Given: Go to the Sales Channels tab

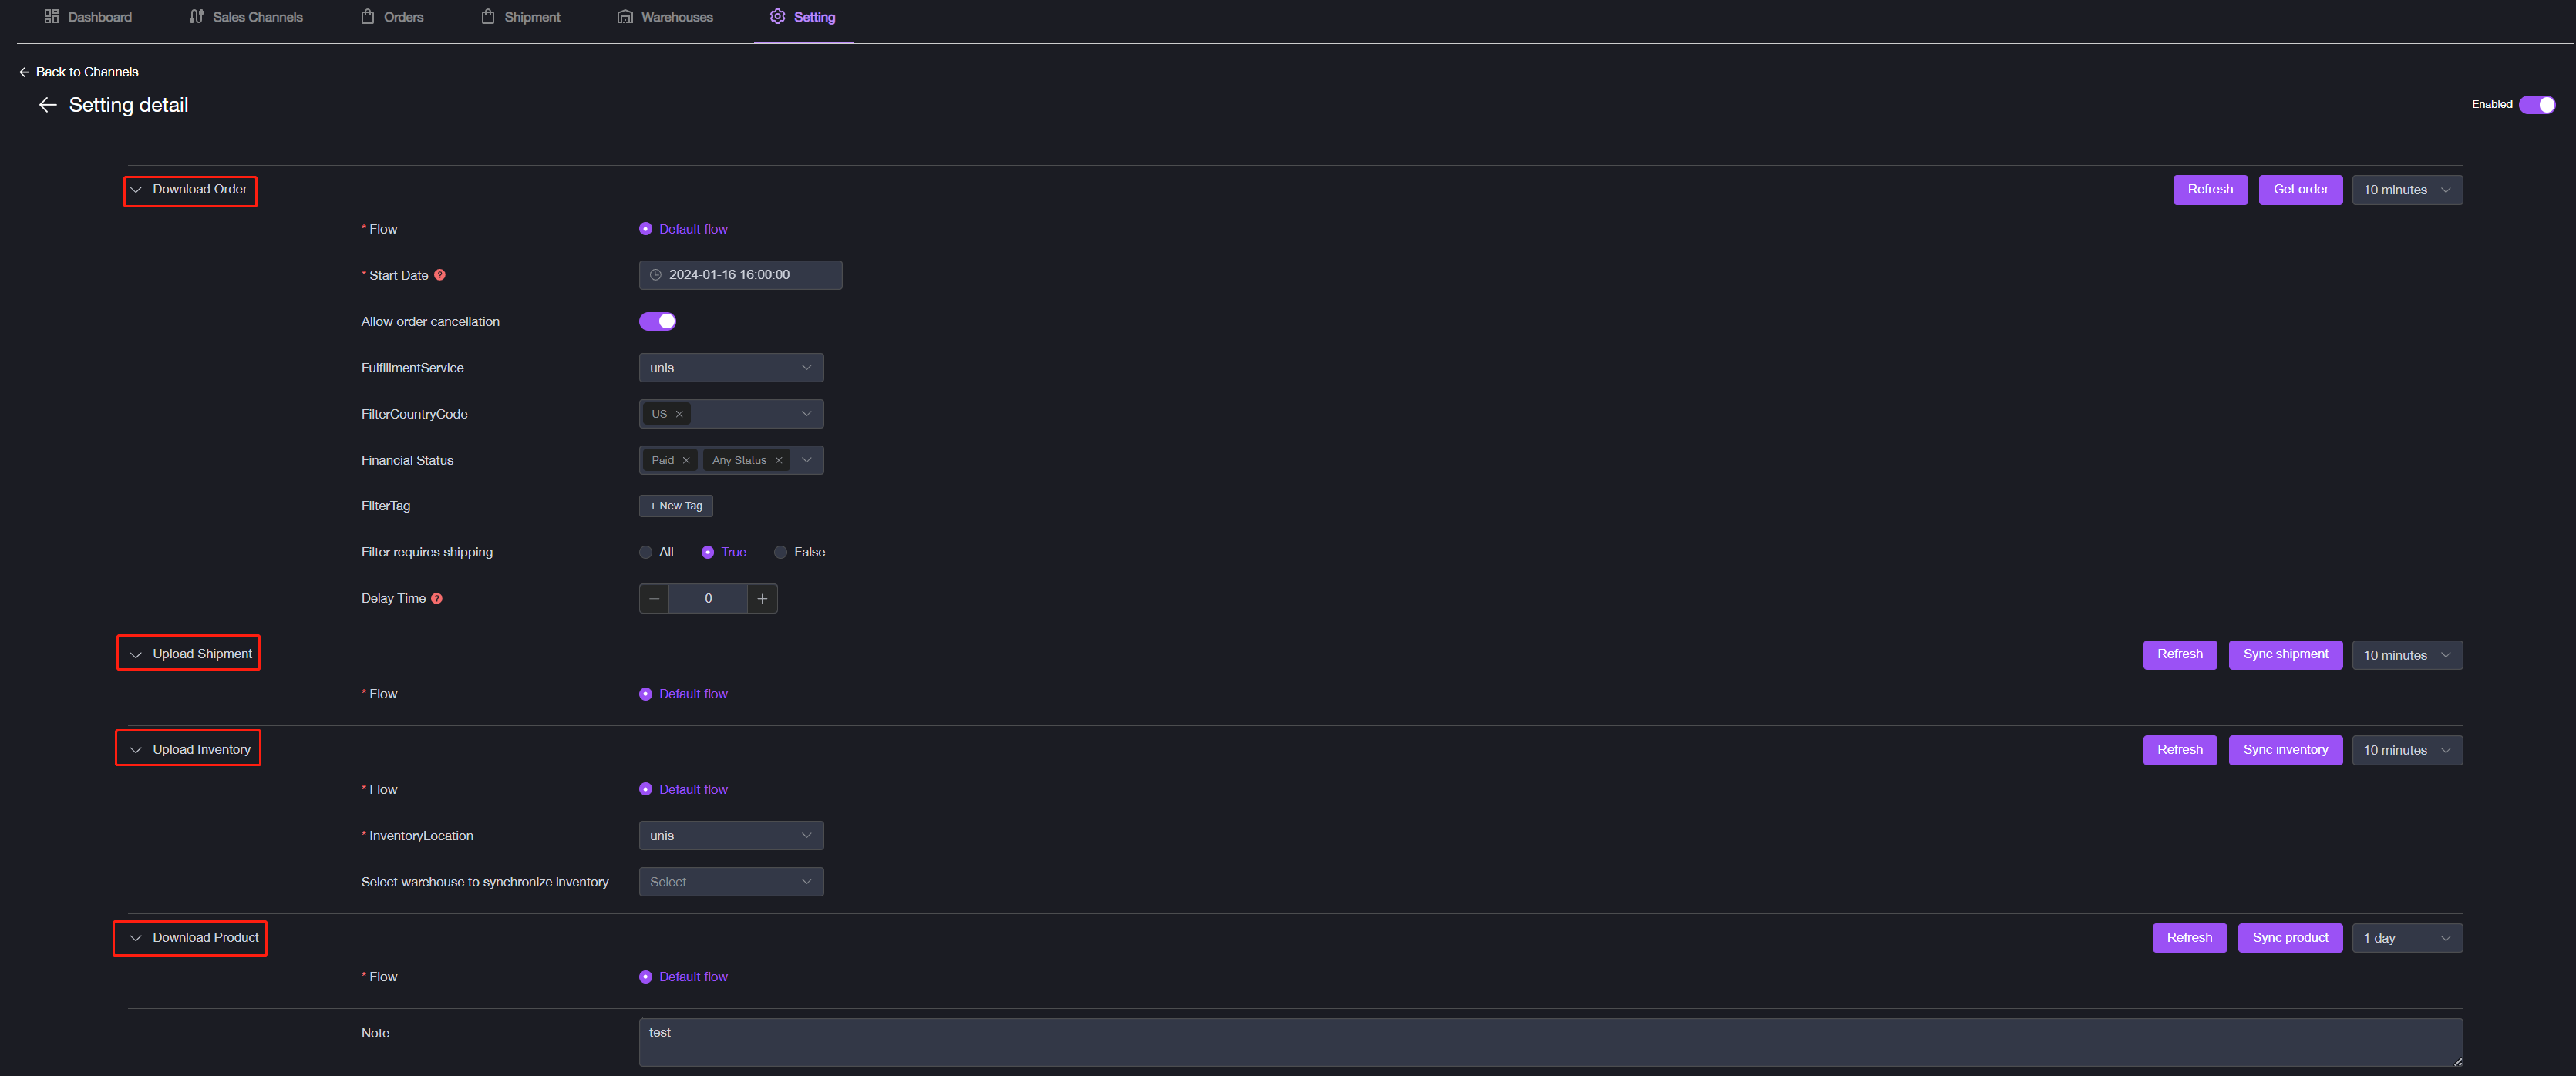Looking at the screenshot, I should click(x=246, y=17).
